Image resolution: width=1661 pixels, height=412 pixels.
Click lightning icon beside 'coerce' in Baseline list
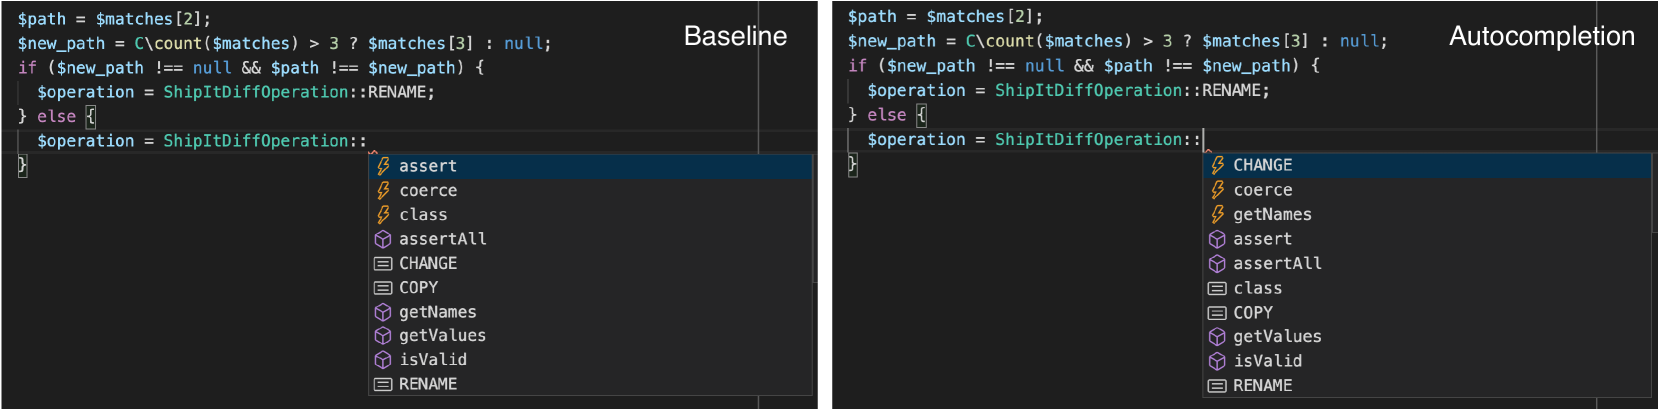point(383,190)
